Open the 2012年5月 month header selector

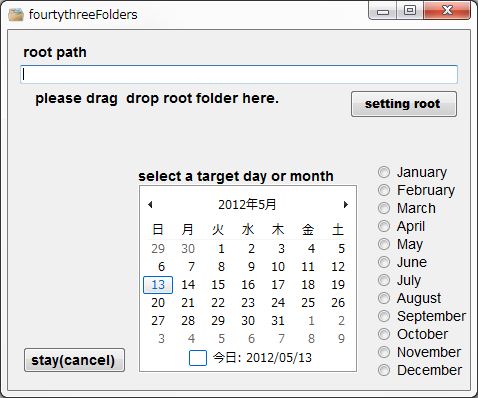(x=247, y=204)
